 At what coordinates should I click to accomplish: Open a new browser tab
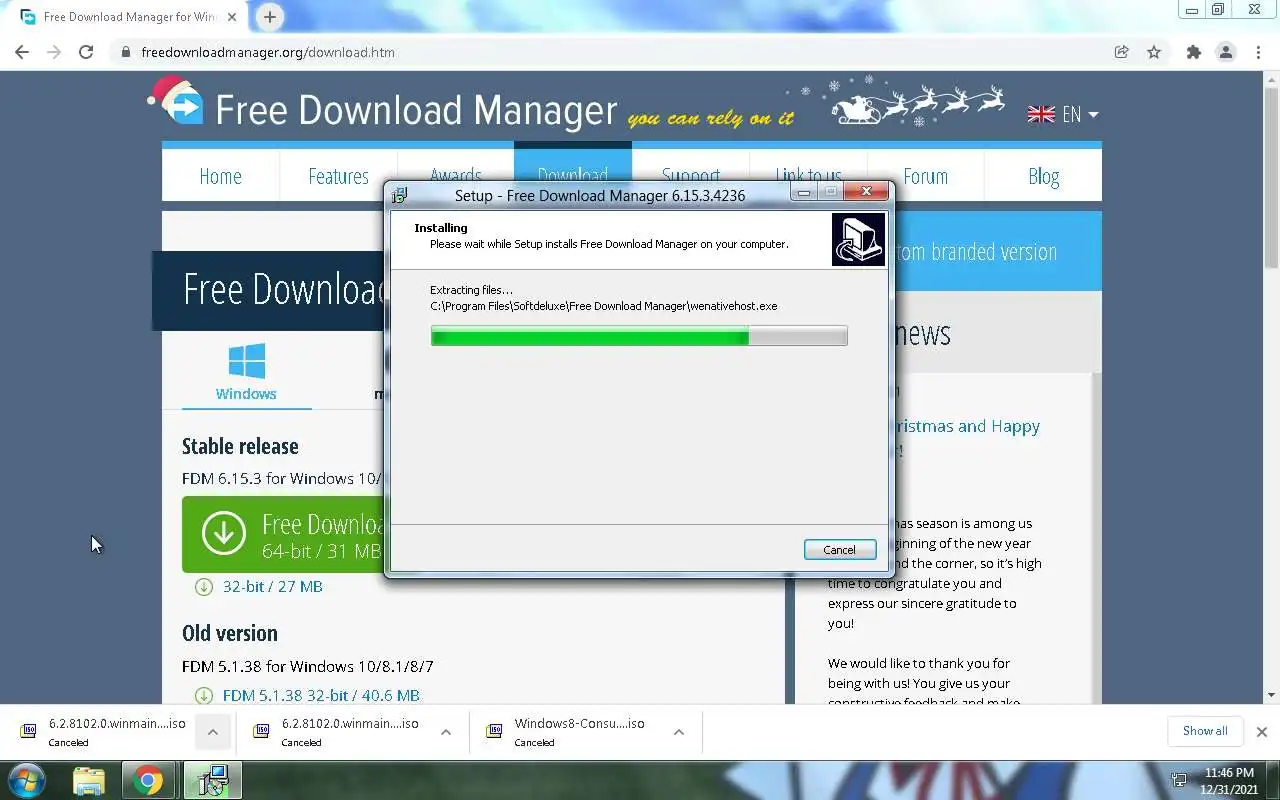pos(269,16)
